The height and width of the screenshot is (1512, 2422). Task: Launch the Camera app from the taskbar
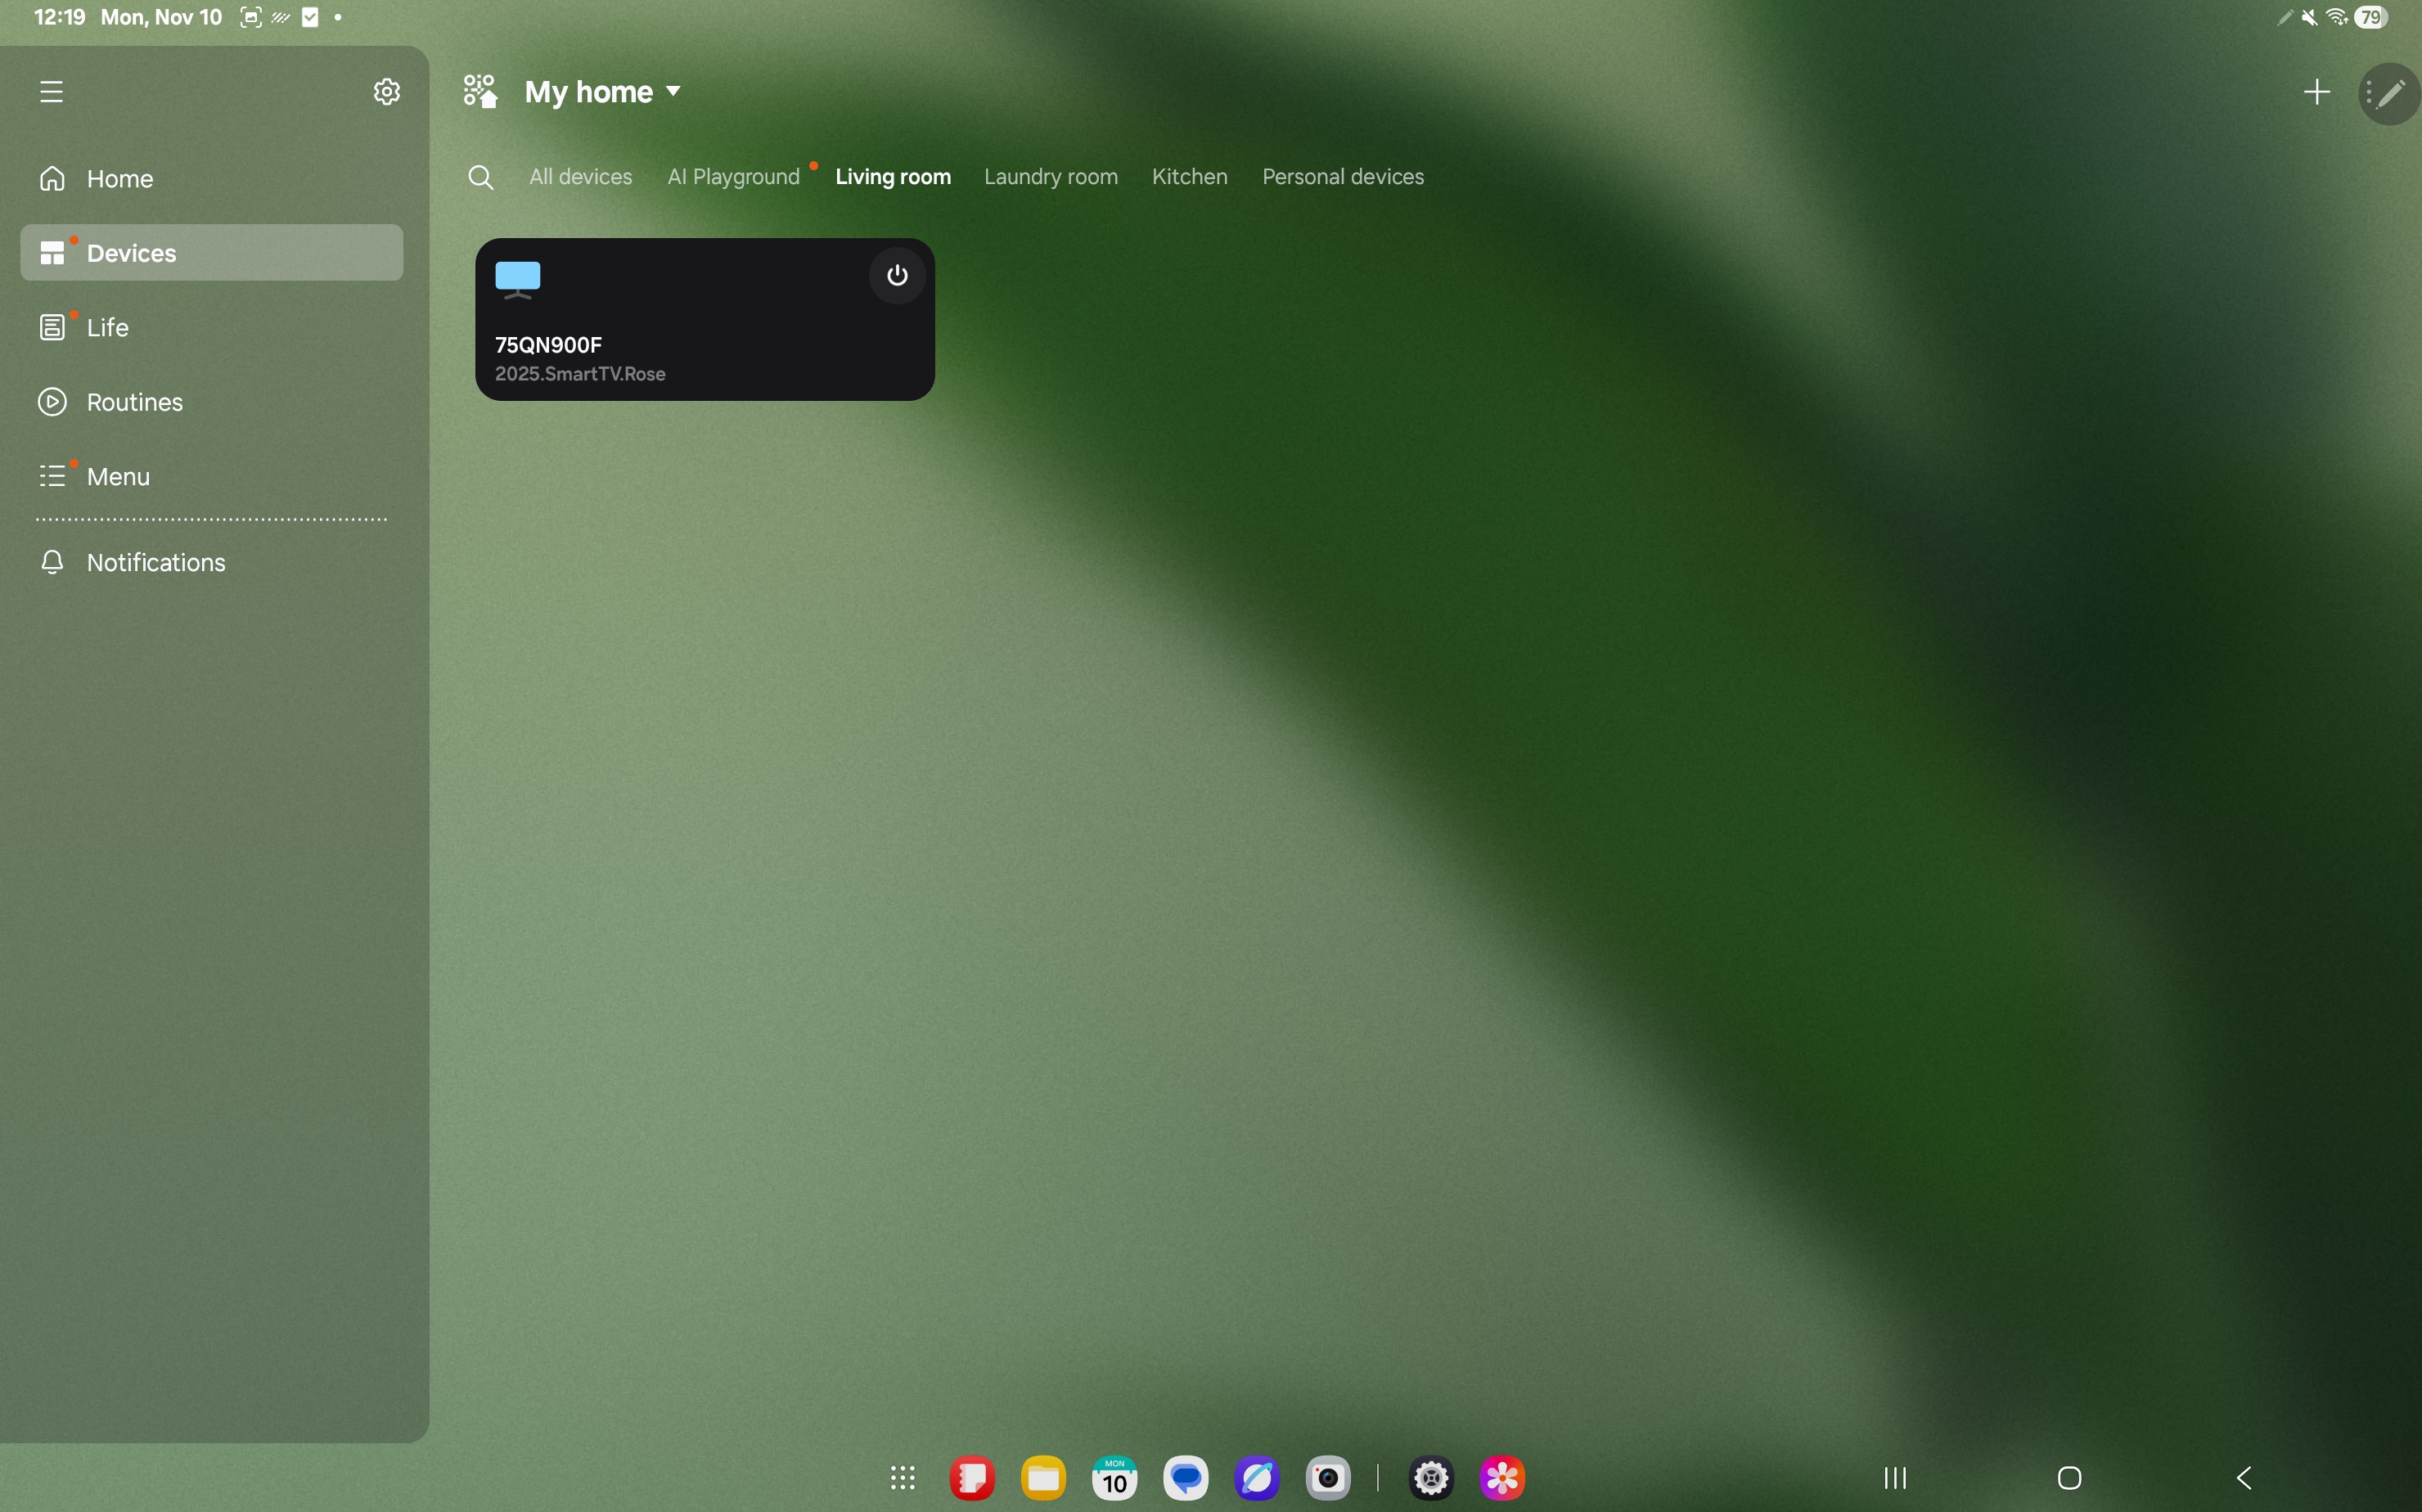(x=1328, y=1478)
